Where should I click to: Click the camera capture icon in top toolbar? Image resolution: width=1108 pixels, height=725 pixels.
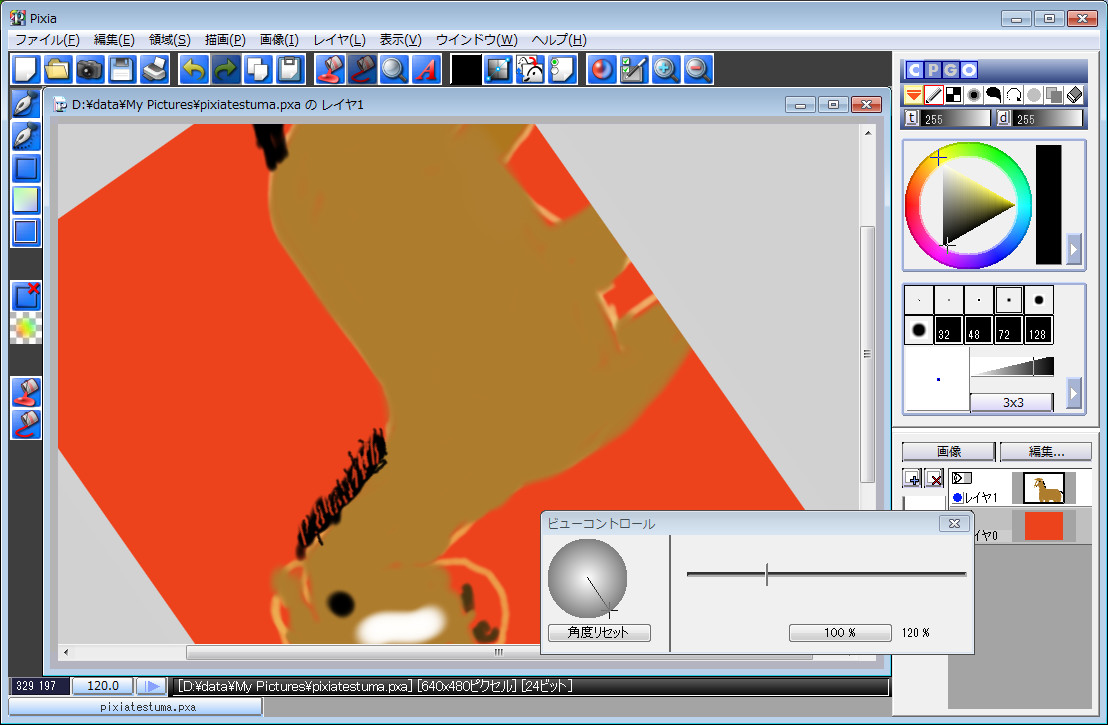tap(88, 69)
